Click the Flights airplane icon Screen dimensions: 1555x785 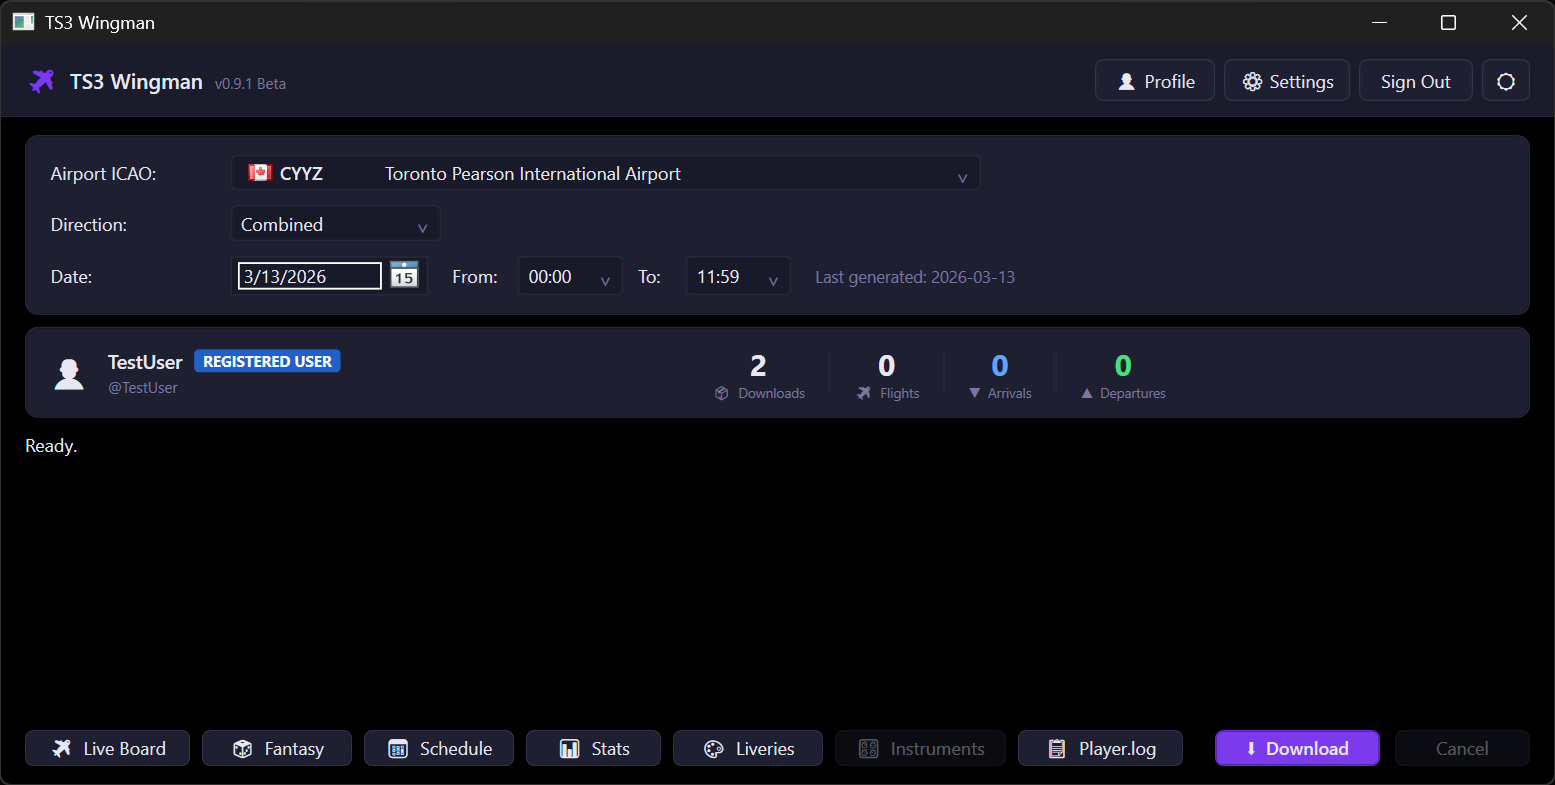(864, 393)
